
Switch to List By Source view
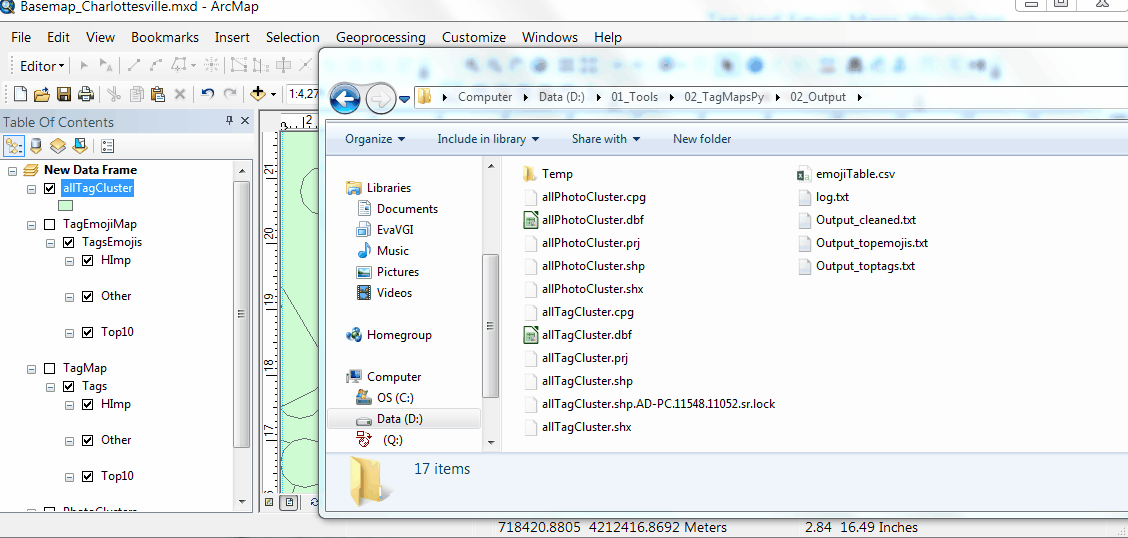[36, 146]
